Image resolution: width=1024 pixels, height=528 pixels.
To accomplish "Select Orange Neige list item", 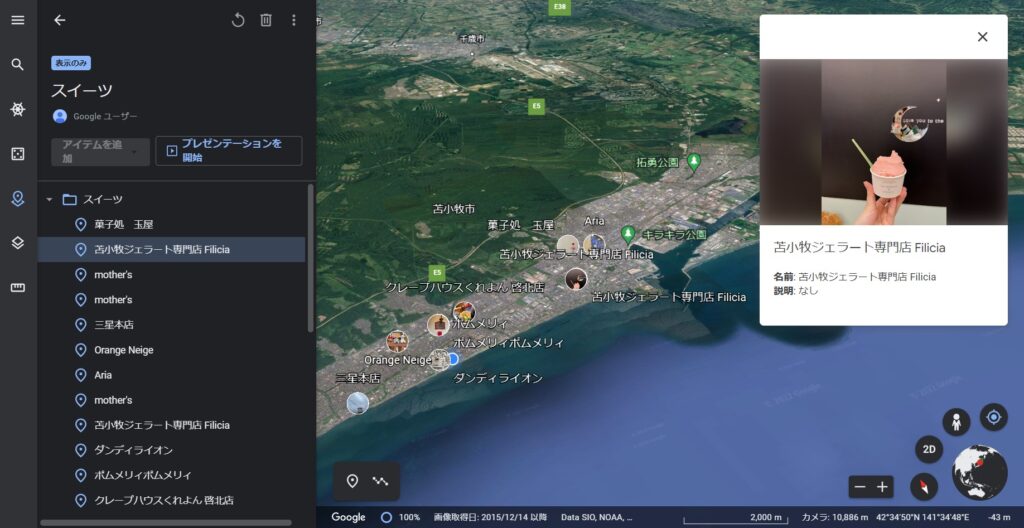I will click(x=124, y=350).
